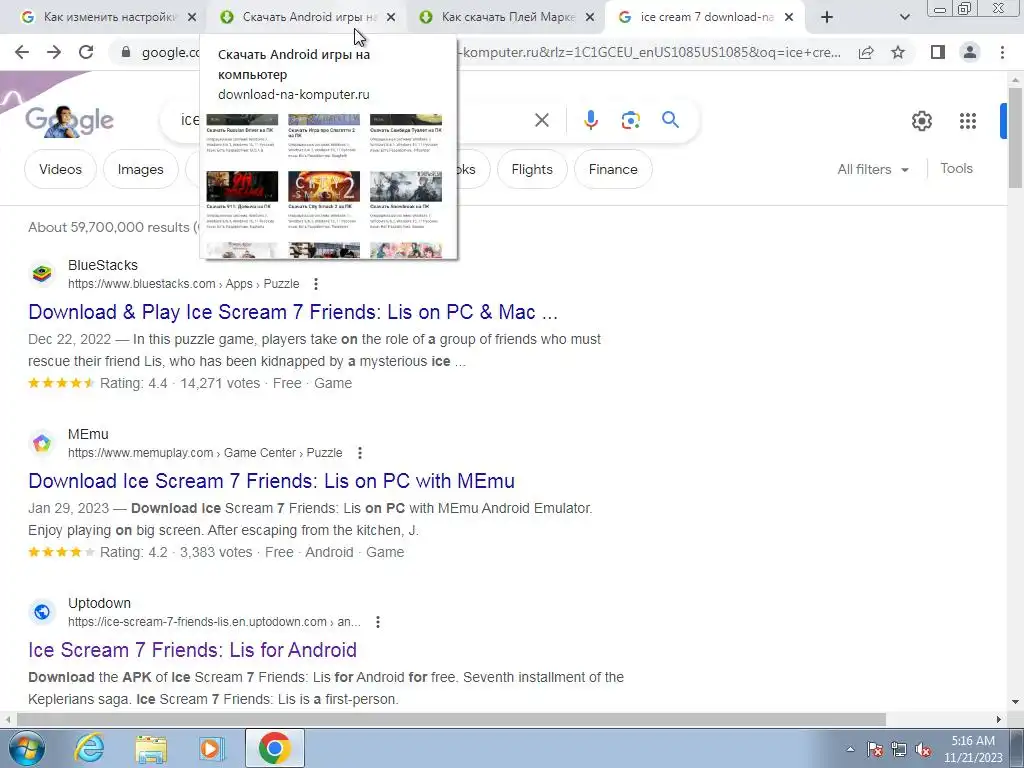This screenshot has height=768, width=1024.
Task: Show hidden system tray icons
Action: pyautogui.click(x=850, y=749)
